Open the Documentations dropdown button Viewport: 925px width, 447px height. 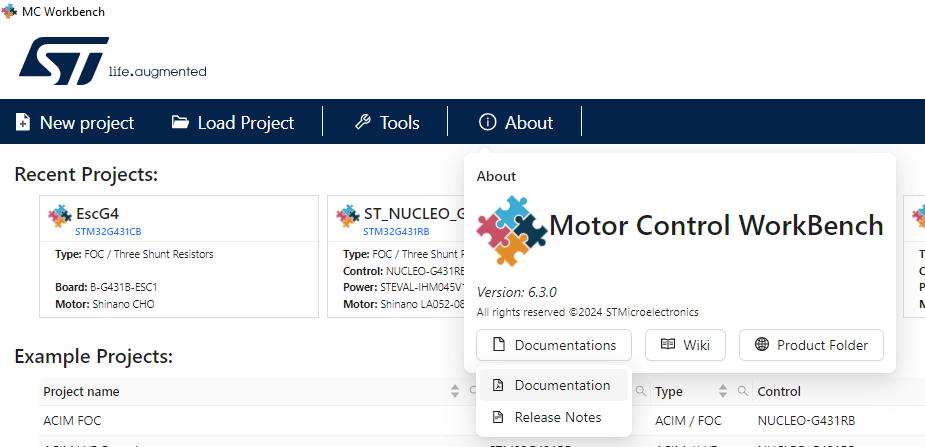click(x=554, y=345)
